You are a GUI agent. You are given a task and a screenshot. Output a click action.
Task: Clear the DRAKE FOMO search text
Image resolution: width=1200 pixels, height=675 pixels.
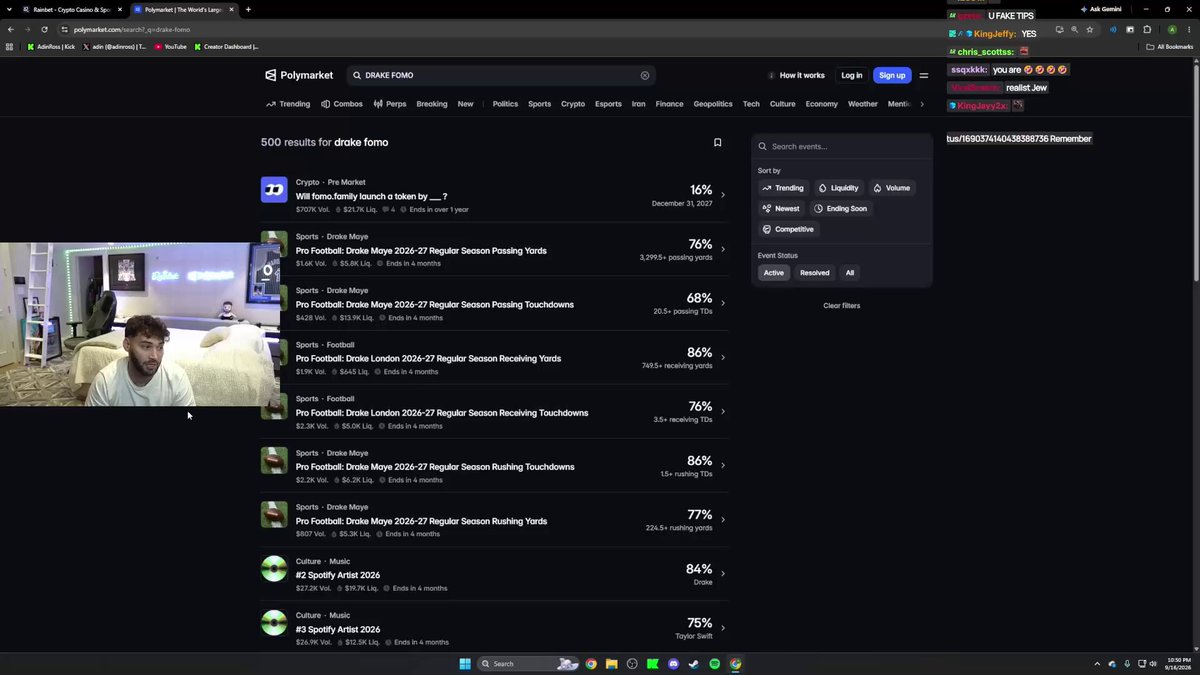645,75
